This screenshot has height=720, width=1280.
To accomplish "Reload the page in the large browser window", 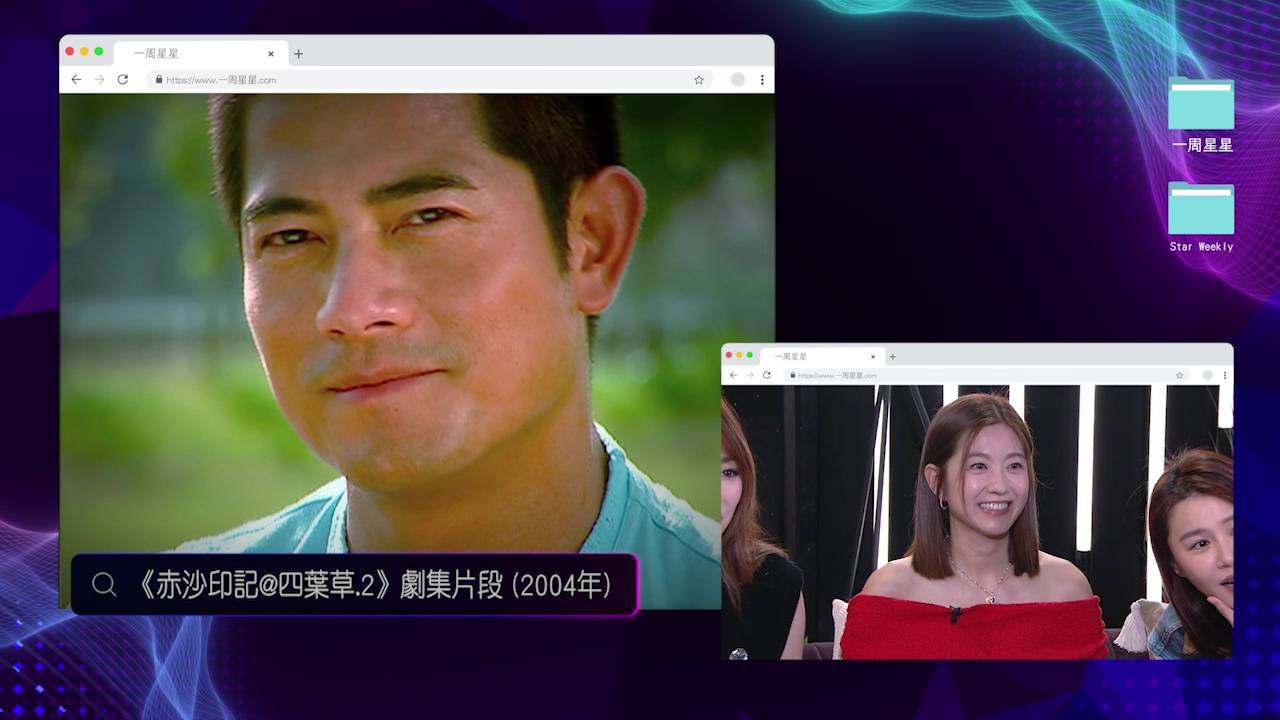I will pos(122,80).
